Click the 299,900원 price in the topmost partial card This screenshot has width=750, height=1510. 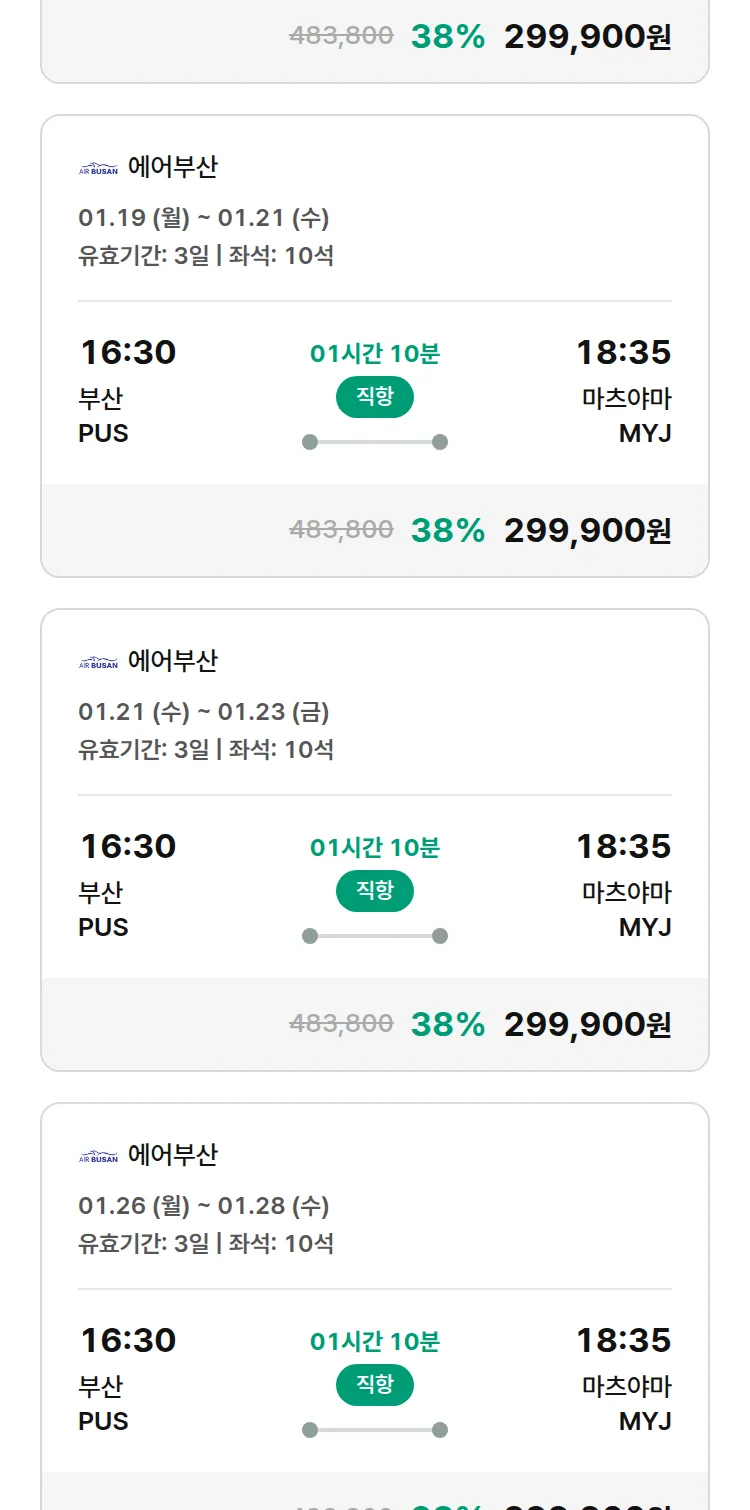[x=587, y=37]
